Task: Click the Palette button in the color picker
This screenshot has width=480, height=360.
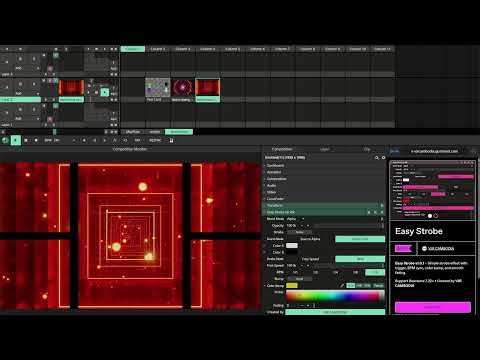Action: [378, 286]
